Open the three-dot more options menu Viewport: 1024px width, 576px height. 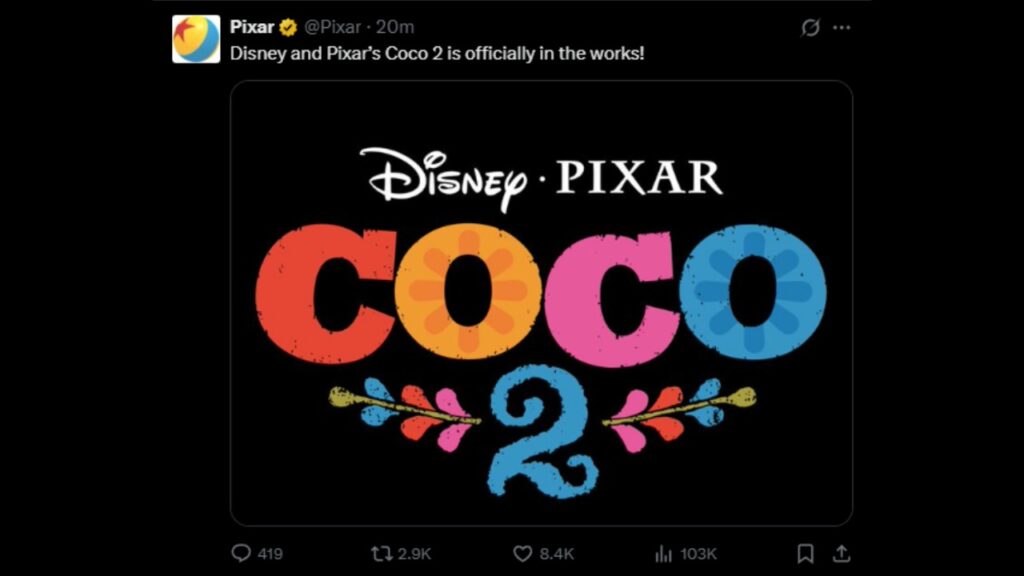[x=842, y=28]
